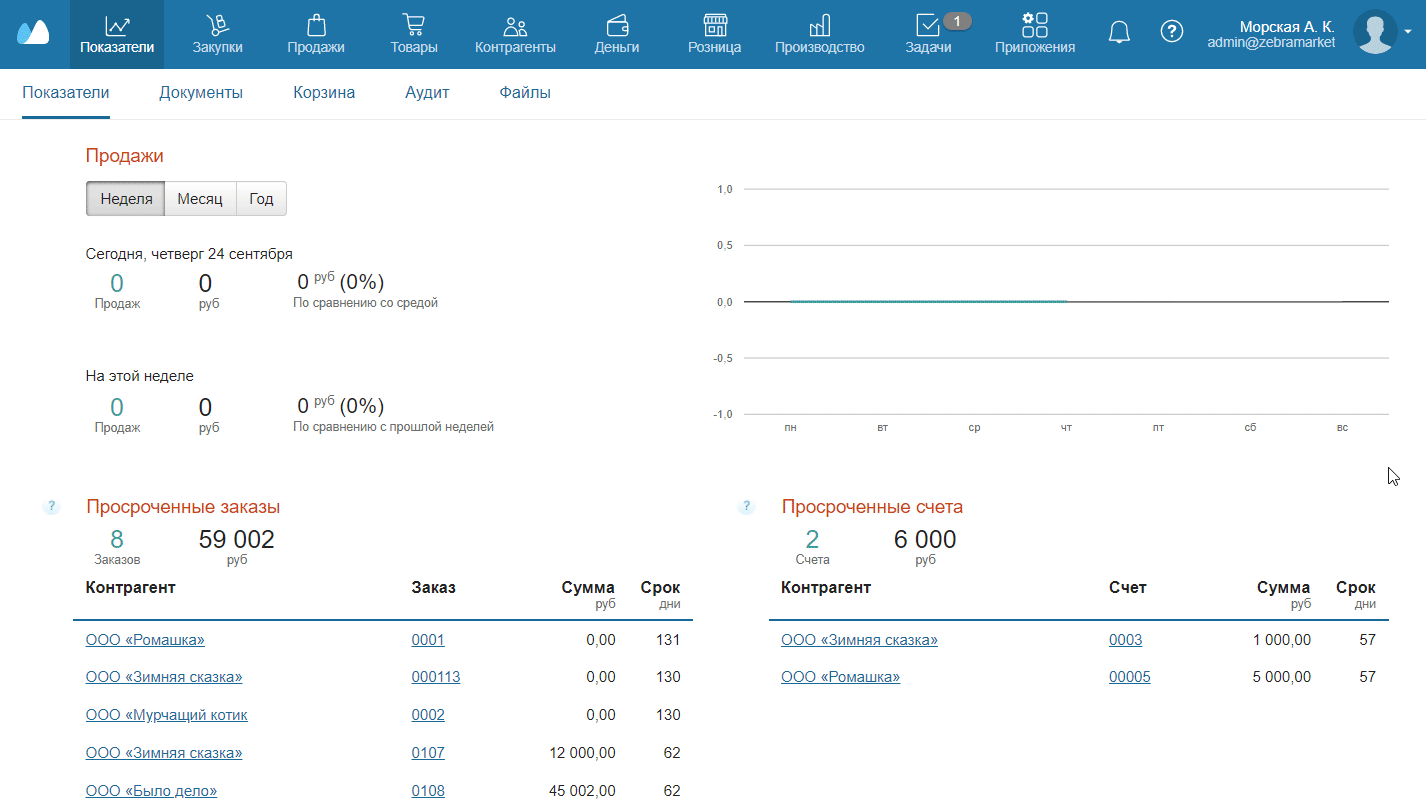Click the help hint beside Просроченные счета
Image resolution: width=1426 pixels, height=811 pixels.
point(746,507)
